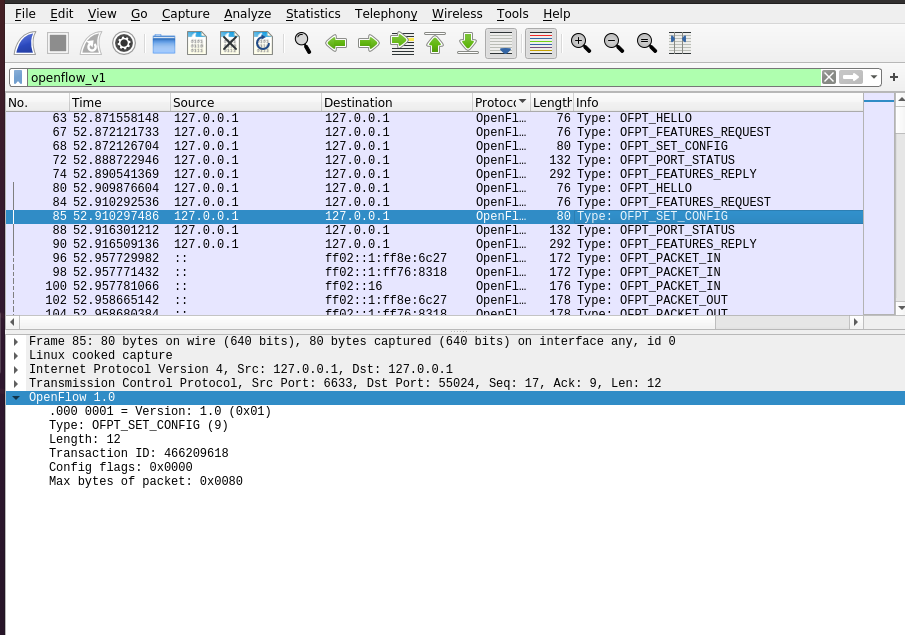905x635 pixels.
Task: Find a packet with magnifier
Action: pyautogui.click(x=303, y=43)
